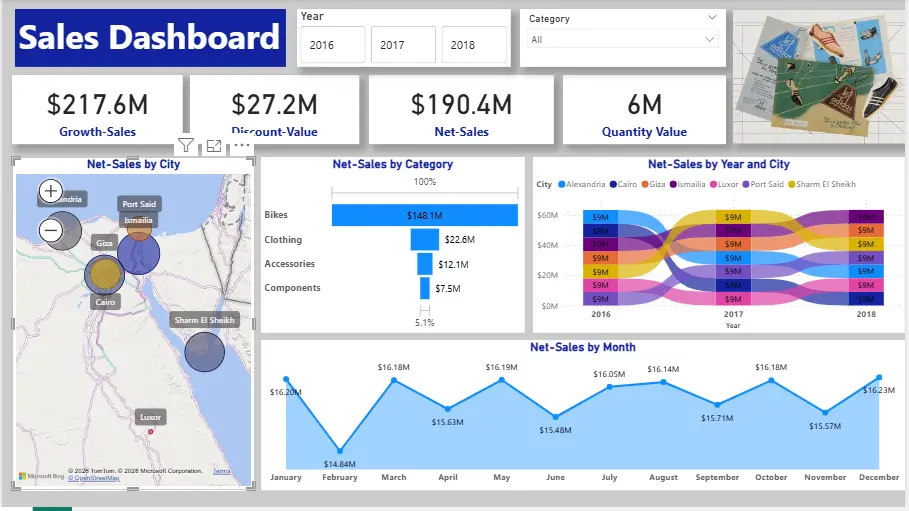
Task: Open the Terms link on the map
Action: [221, 471]
